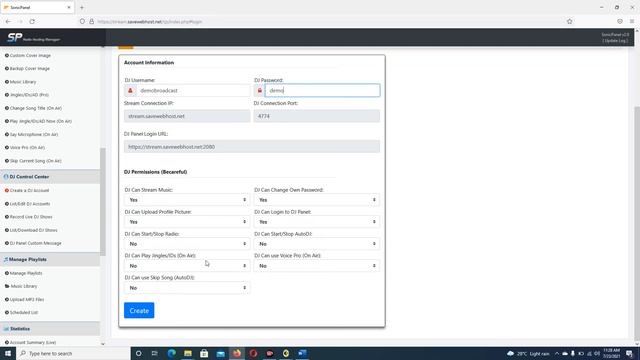Select the Stream Connection IP field
Viewport: 640px width, 360px height.
coord(187,116)
